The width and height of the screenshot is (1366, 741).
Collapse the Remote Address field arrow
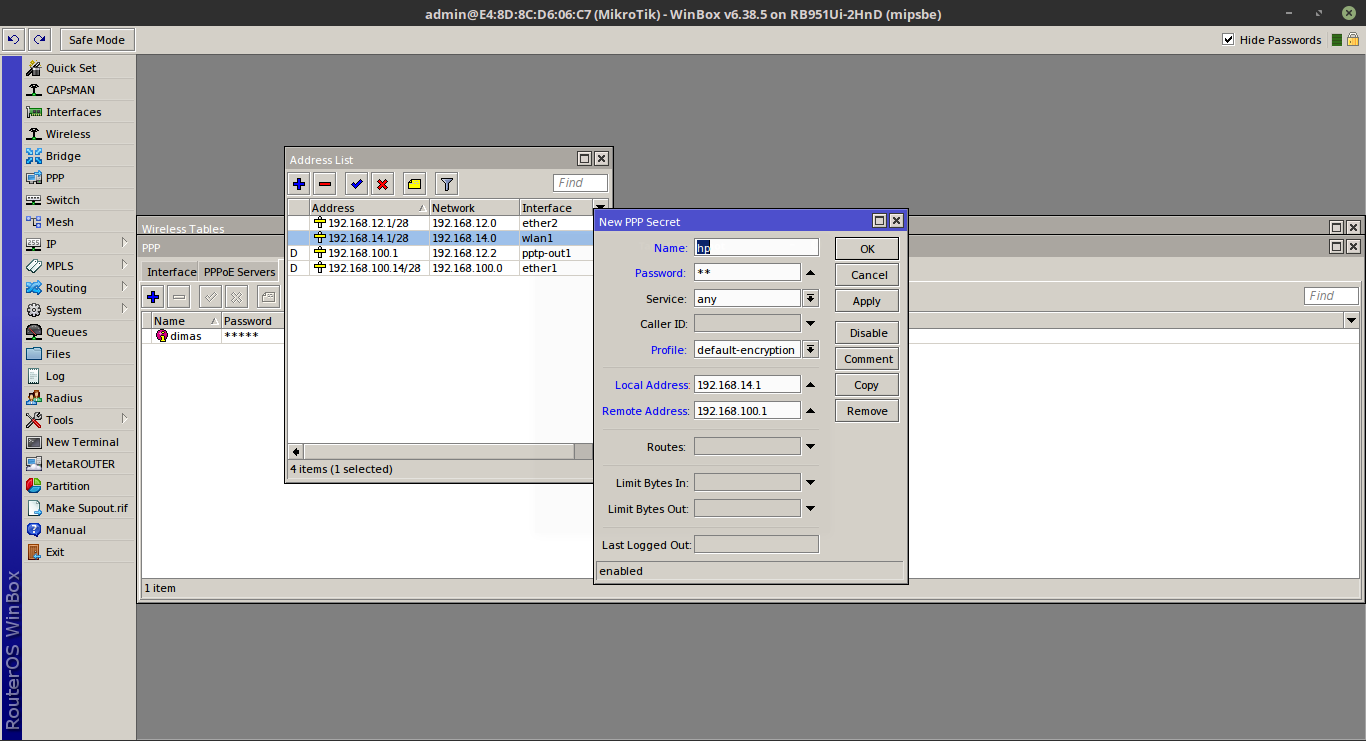tap(810, 411)
